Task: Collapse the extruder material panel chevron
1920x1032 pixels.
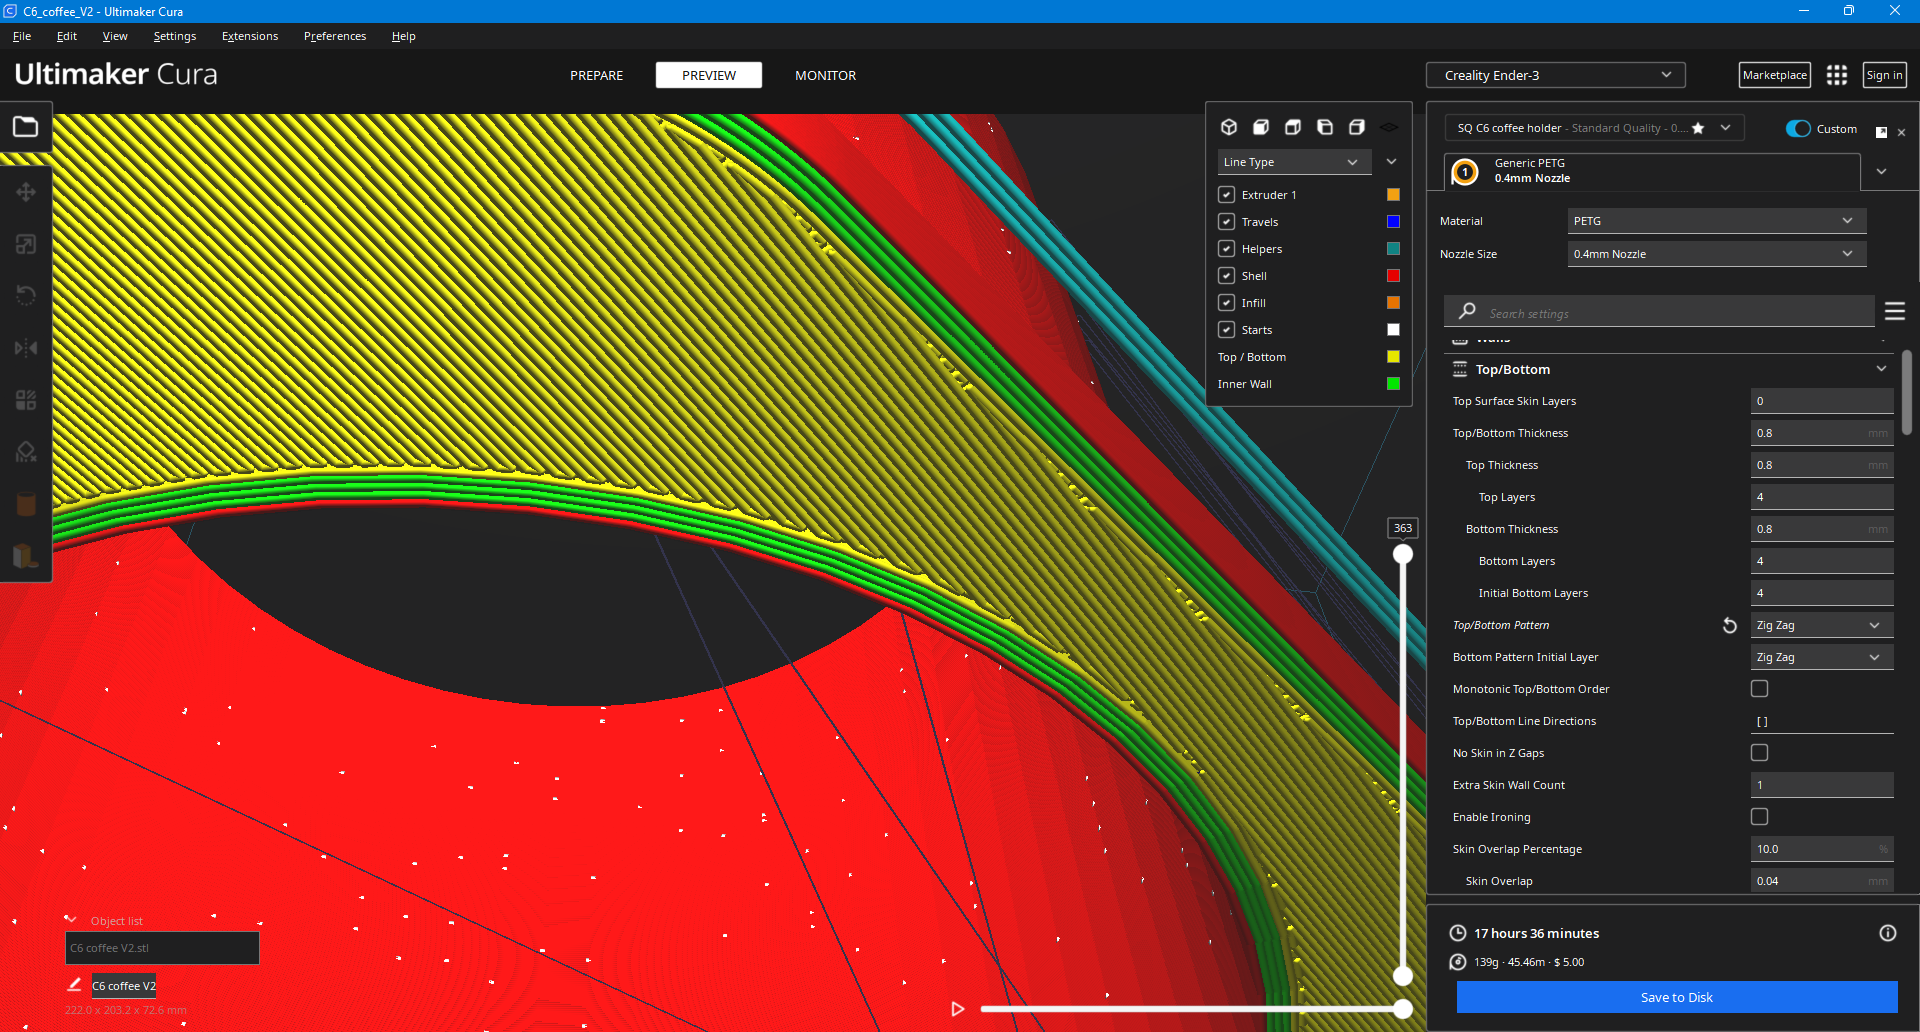Action: coord(1881,172)
